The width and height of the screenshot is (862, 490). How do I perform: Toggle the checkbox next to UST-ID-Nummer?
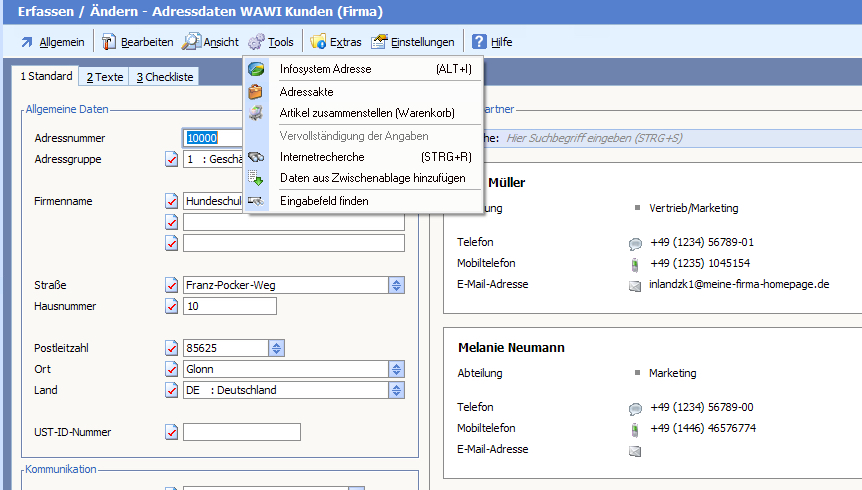click(x=171, y=433)
